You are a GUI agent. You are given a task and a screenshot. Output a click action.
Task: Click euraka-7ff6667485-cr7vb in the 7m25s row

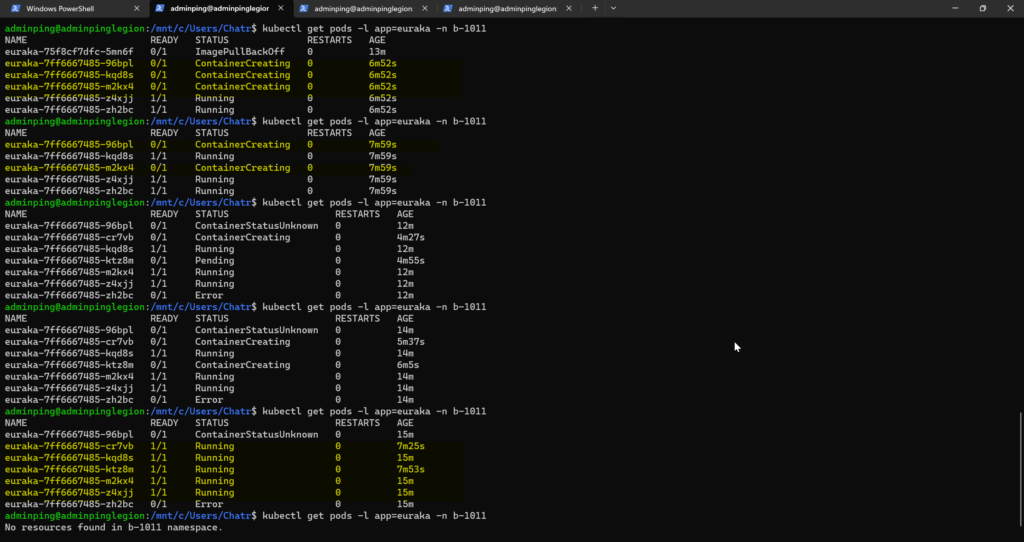click(69, 446)
